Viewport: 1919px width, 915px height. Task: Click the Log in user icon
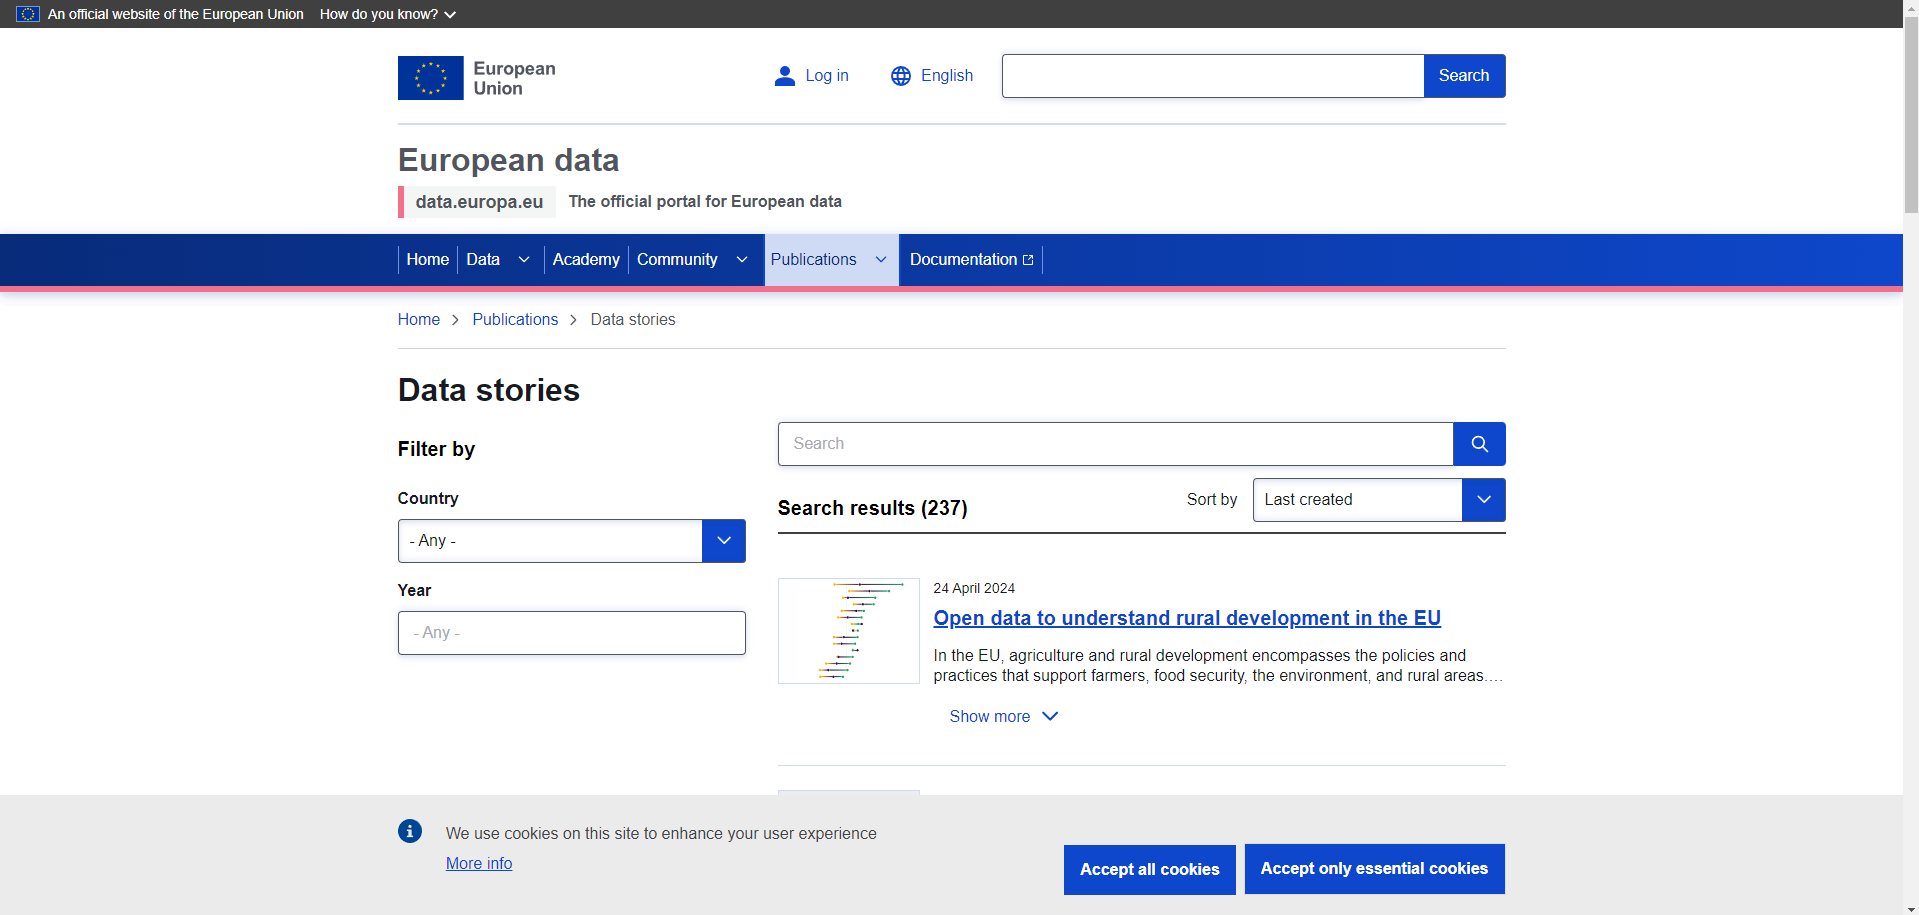click(785, 76)
